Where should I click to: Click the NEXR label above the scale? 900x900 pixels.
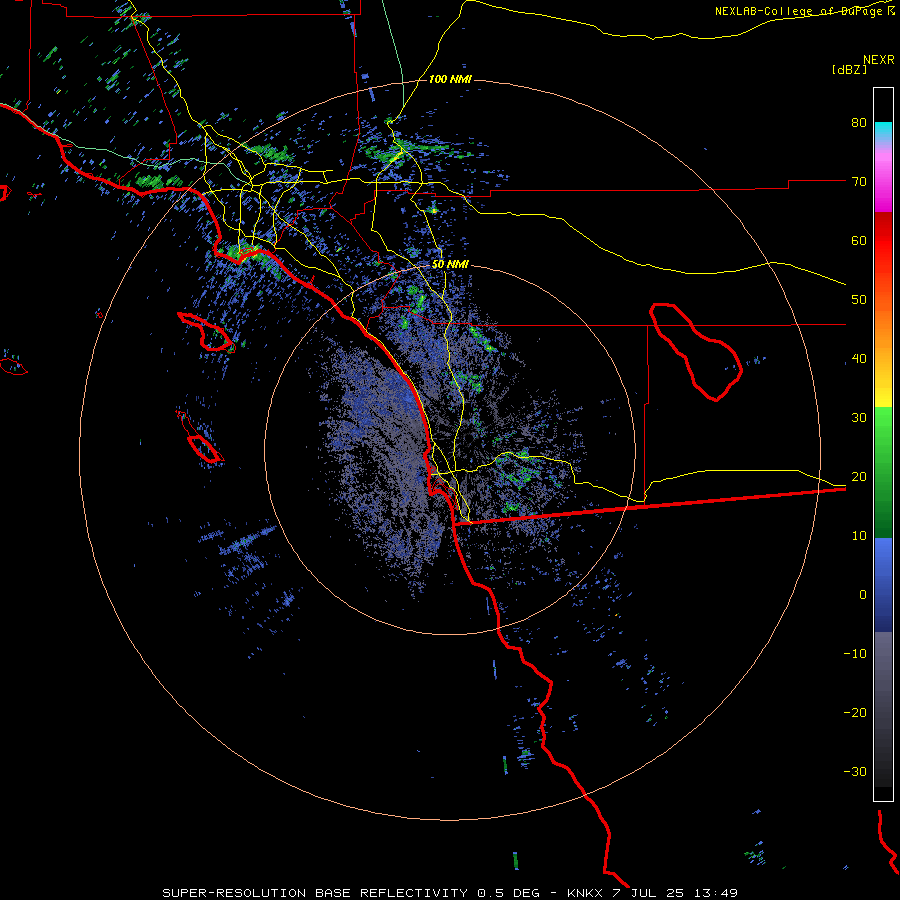878,60
